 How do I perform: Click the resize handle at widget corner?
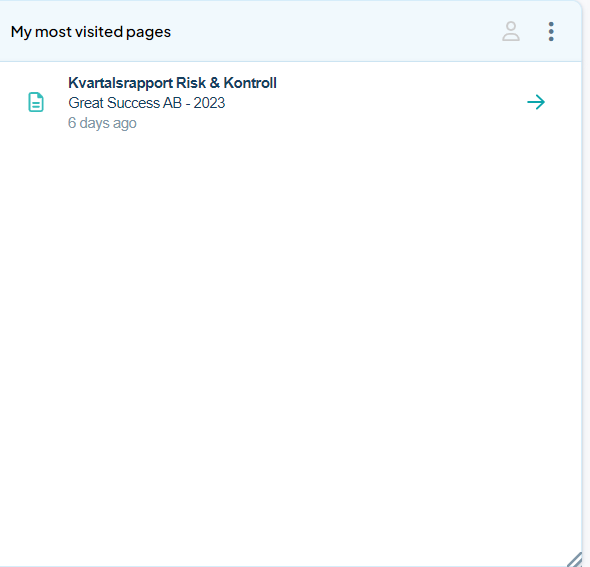575,559
